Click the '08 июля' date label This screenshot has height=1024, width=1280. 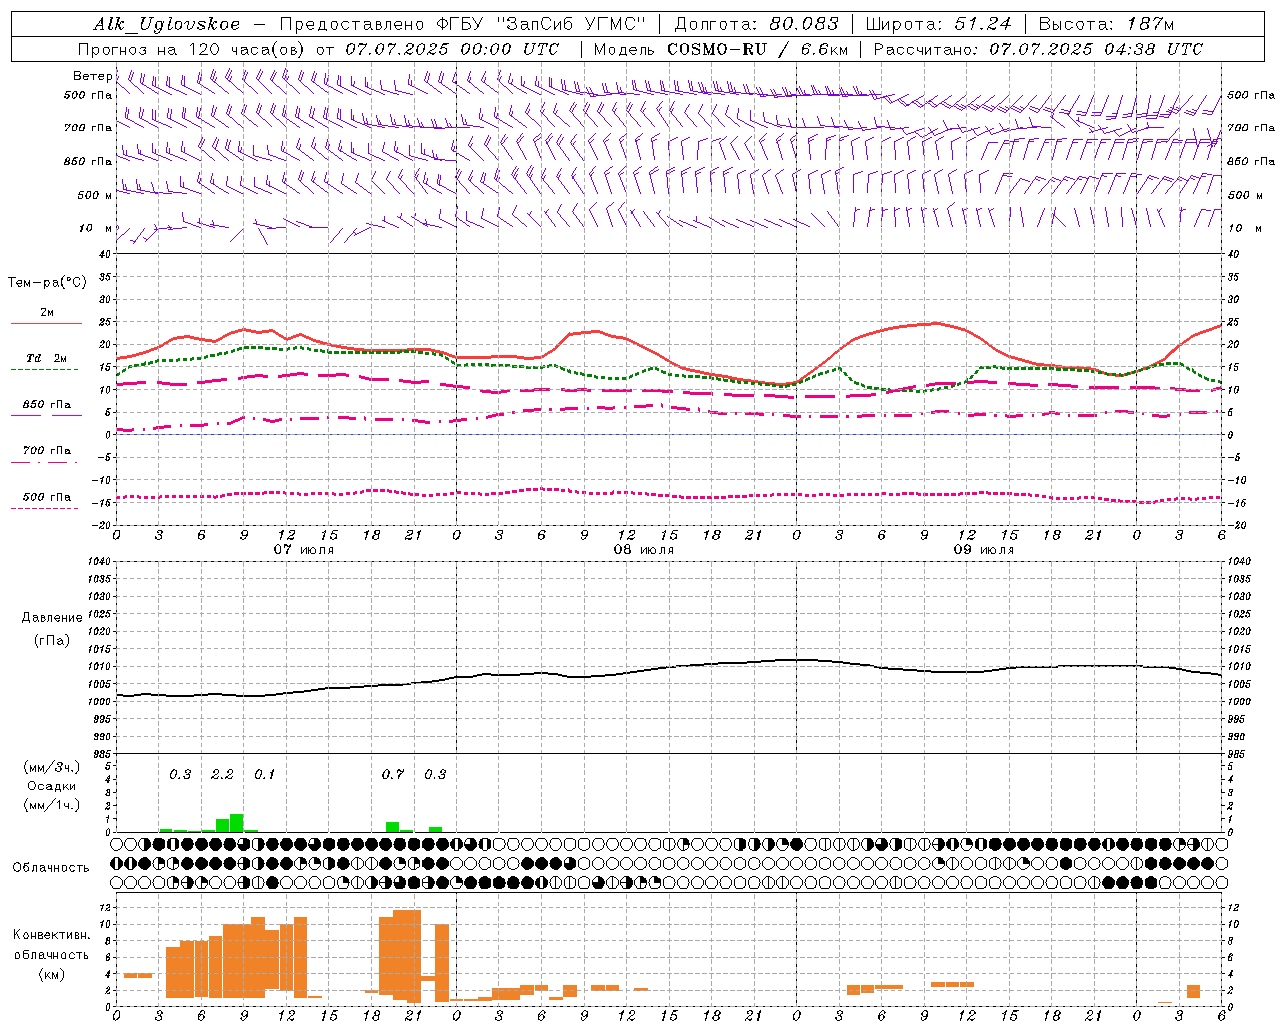click(644, 550)
